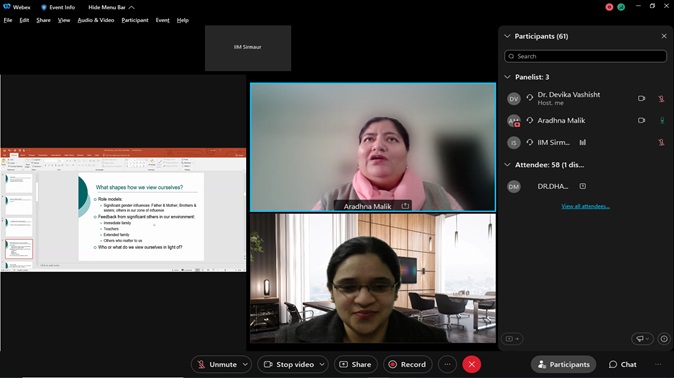Screen dimensions: 674x378
Task: Click the View all attendees link
Action: point(585,206)
